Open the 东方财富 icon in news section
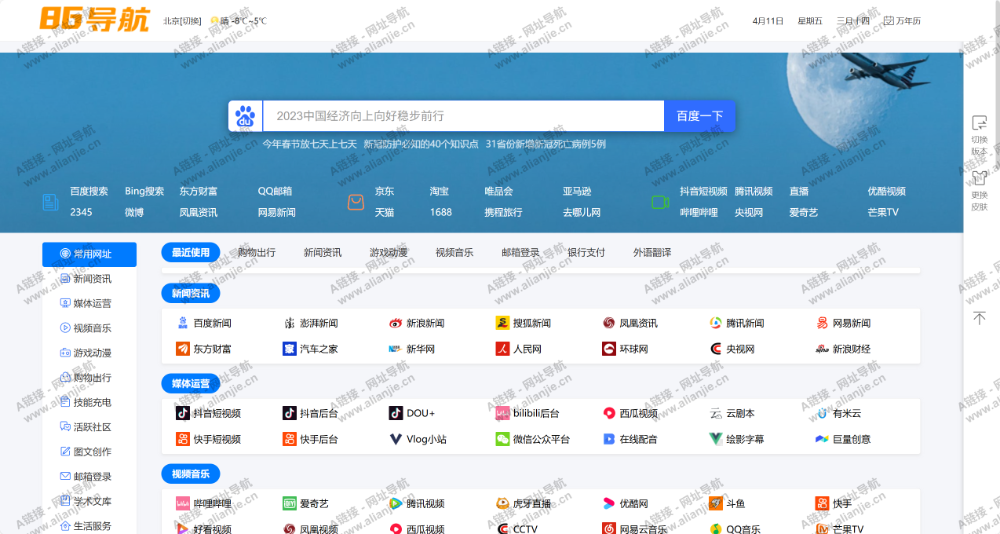 (183, 349)
